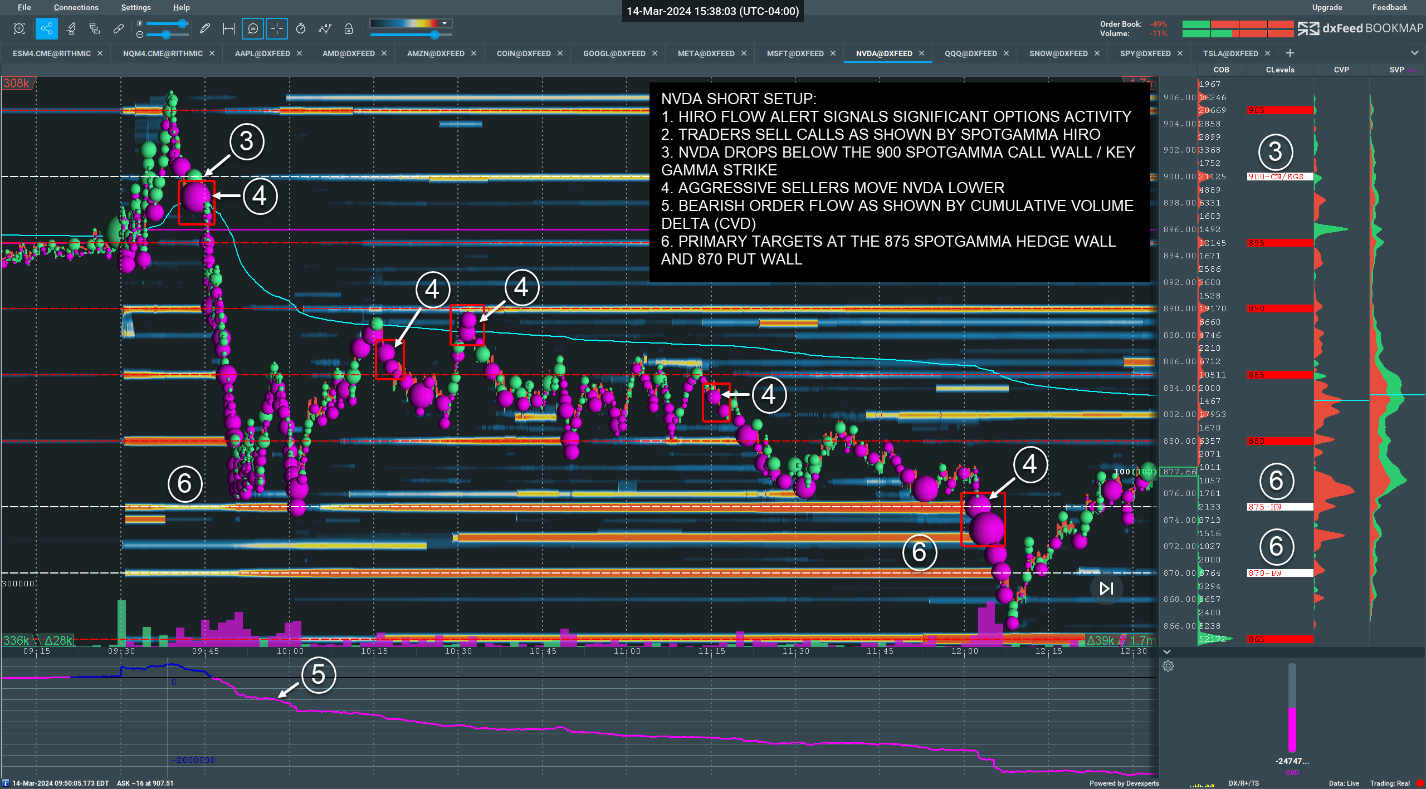Click the chain link icon
1426x789 pixels.
point(119,28)
